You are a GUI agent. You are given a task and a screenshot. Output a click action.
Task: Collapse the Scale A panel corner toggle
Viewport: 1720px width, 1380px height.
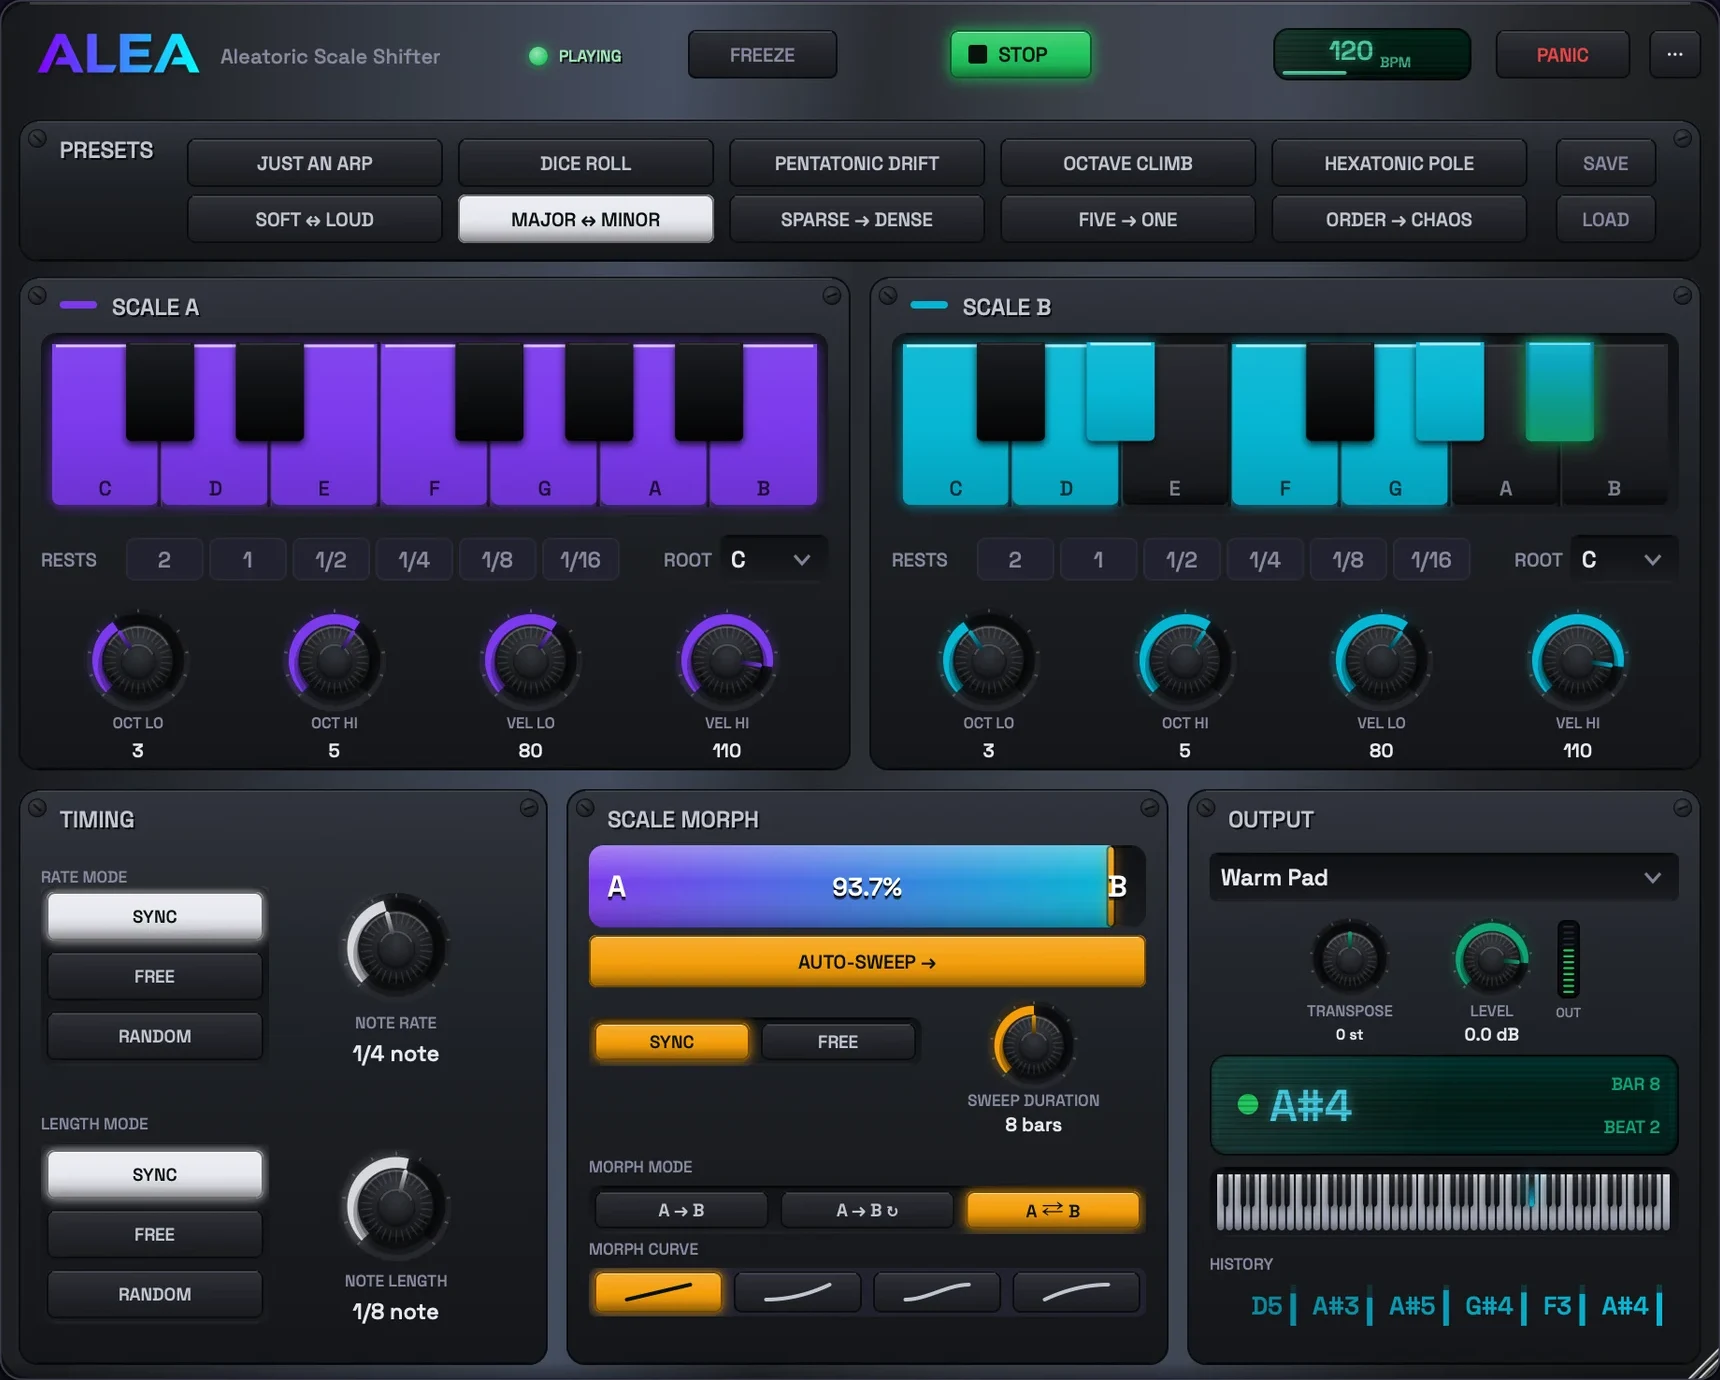tap(831, 295)
